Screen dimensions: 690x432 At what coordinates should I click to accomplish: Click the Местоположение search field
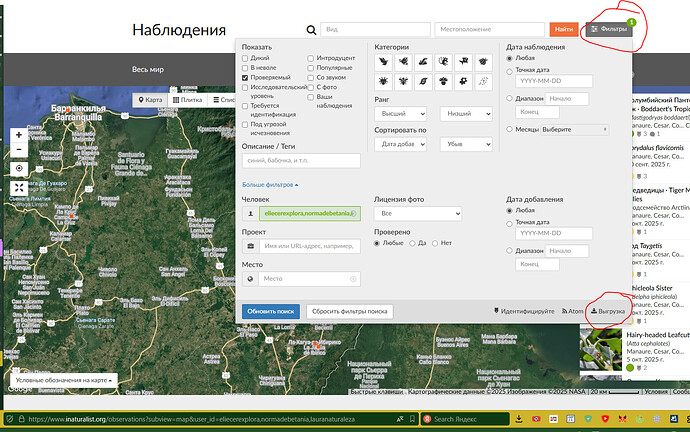pos(490,29)
